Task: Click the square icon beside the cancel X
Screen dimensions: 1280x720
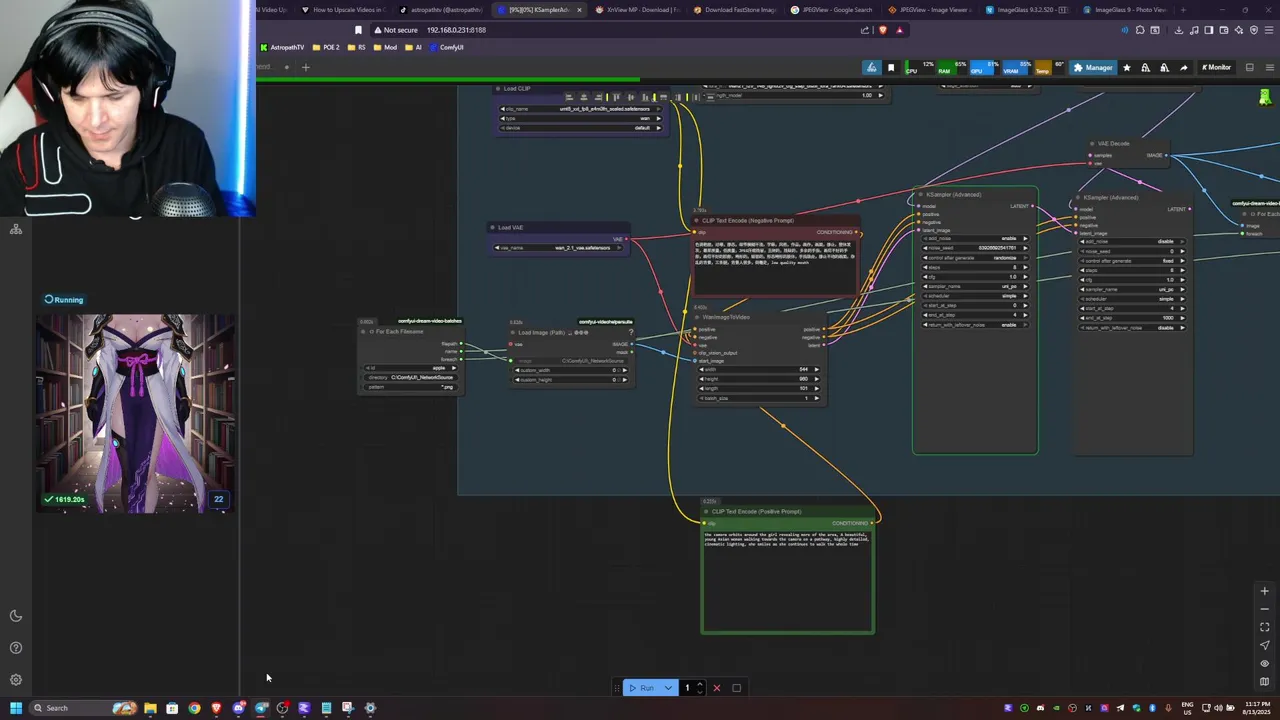Action: click(x=737, y=688)
